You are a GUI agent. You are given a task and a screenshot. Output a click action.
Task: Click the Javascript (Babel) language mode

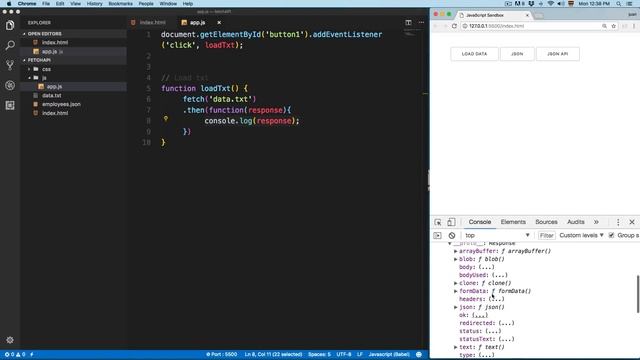(x=389, y=354)
